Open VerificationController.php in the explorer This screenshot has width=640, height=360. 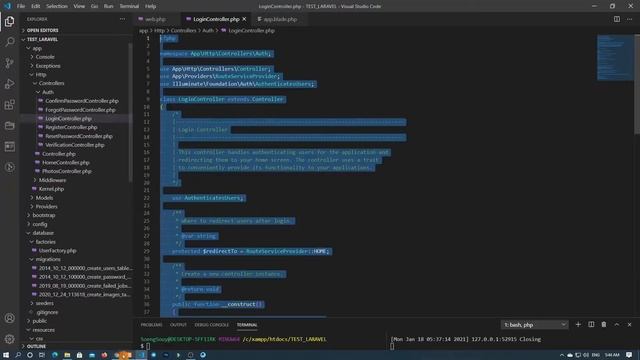click(x=75, y=145)
